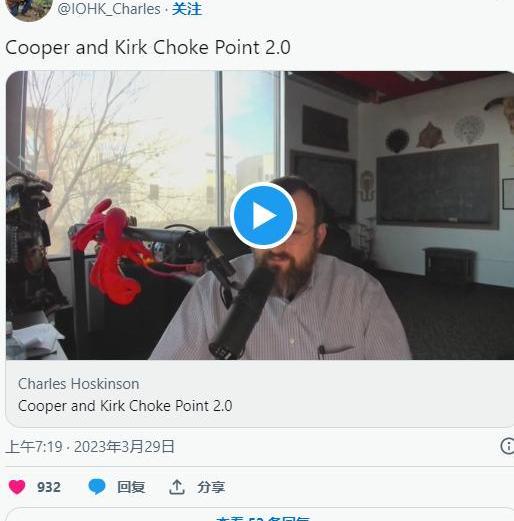Image resolution: width=514 pixels, height=521 pixels.
Task: Click the blue reply bubble icon
Action: (97, 487)
